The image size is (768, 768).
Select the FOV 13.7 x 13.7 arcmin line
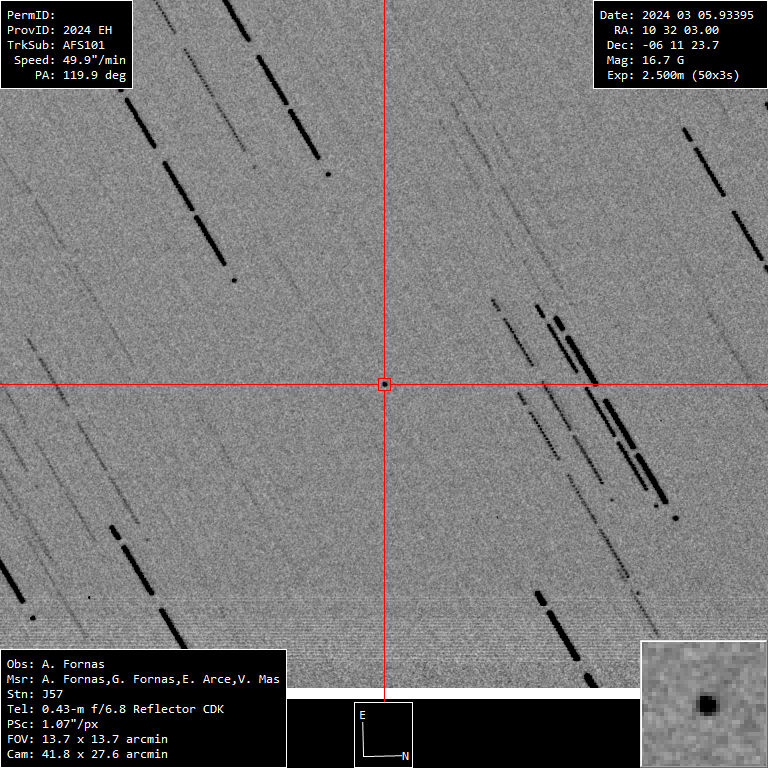87,739
